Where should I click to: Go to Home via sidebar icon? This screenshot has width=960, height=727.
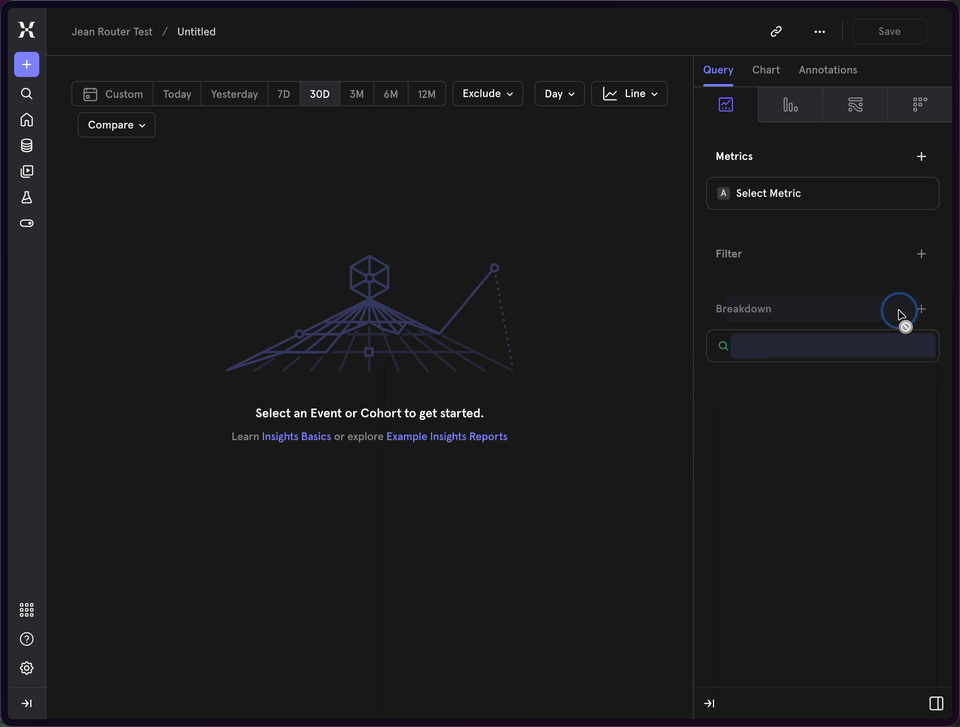[x=27, y=120]
